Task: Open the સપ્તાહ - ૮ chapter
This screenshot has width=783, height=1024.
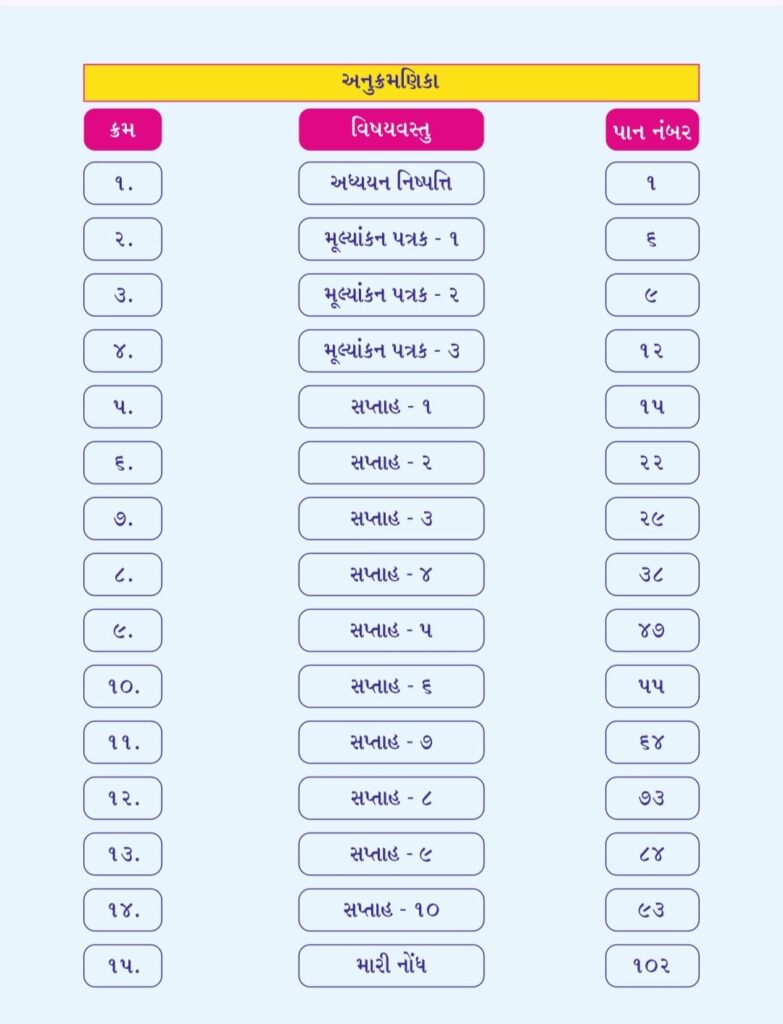Action: pyautogui.click(x=391, y=798)
